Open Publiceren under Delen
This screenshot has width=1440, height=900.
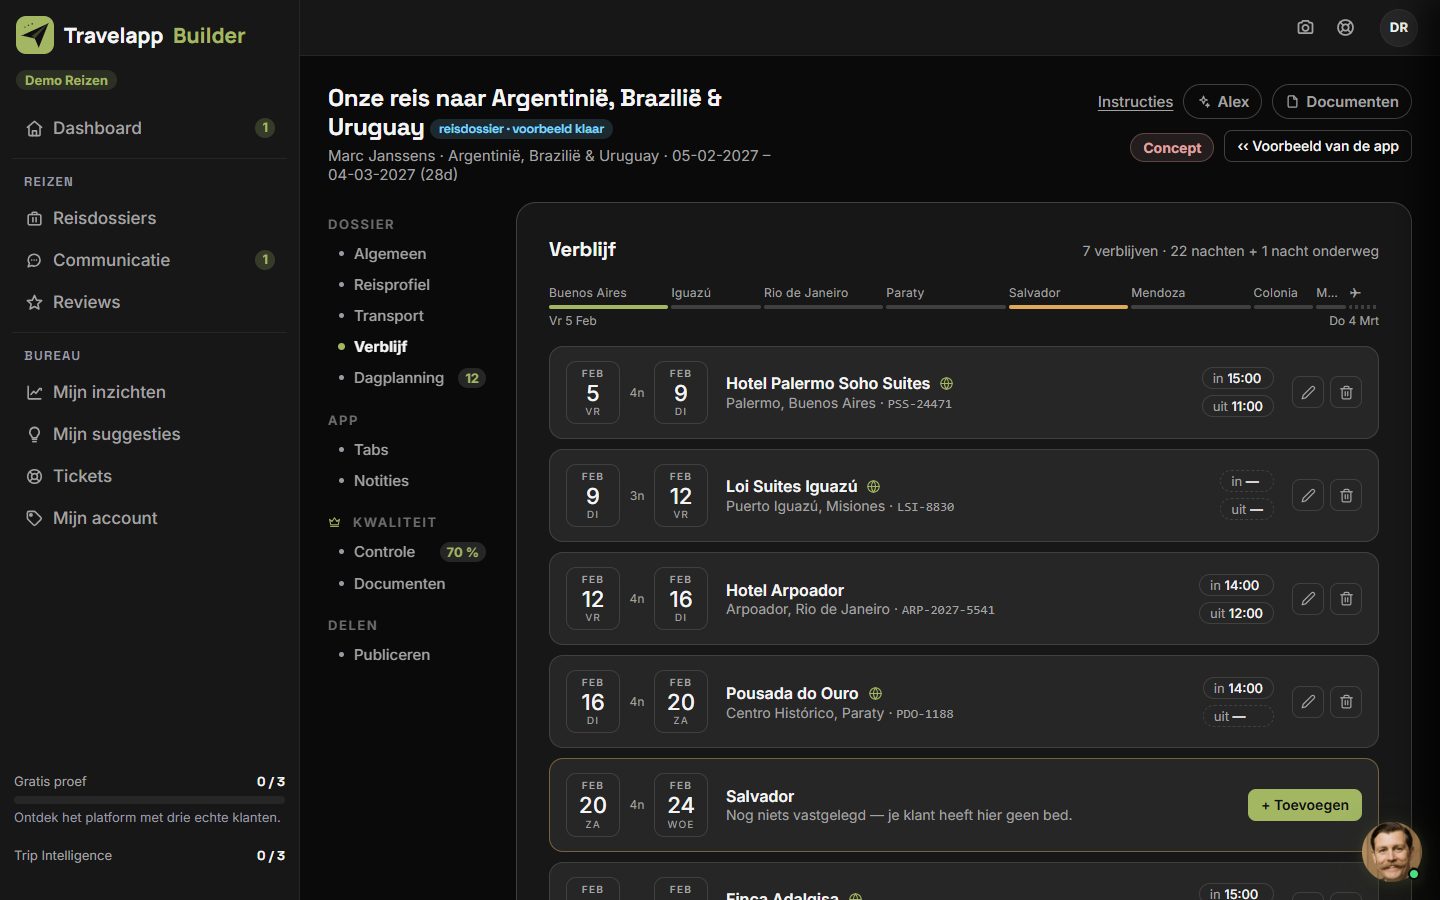pos(392,655)
